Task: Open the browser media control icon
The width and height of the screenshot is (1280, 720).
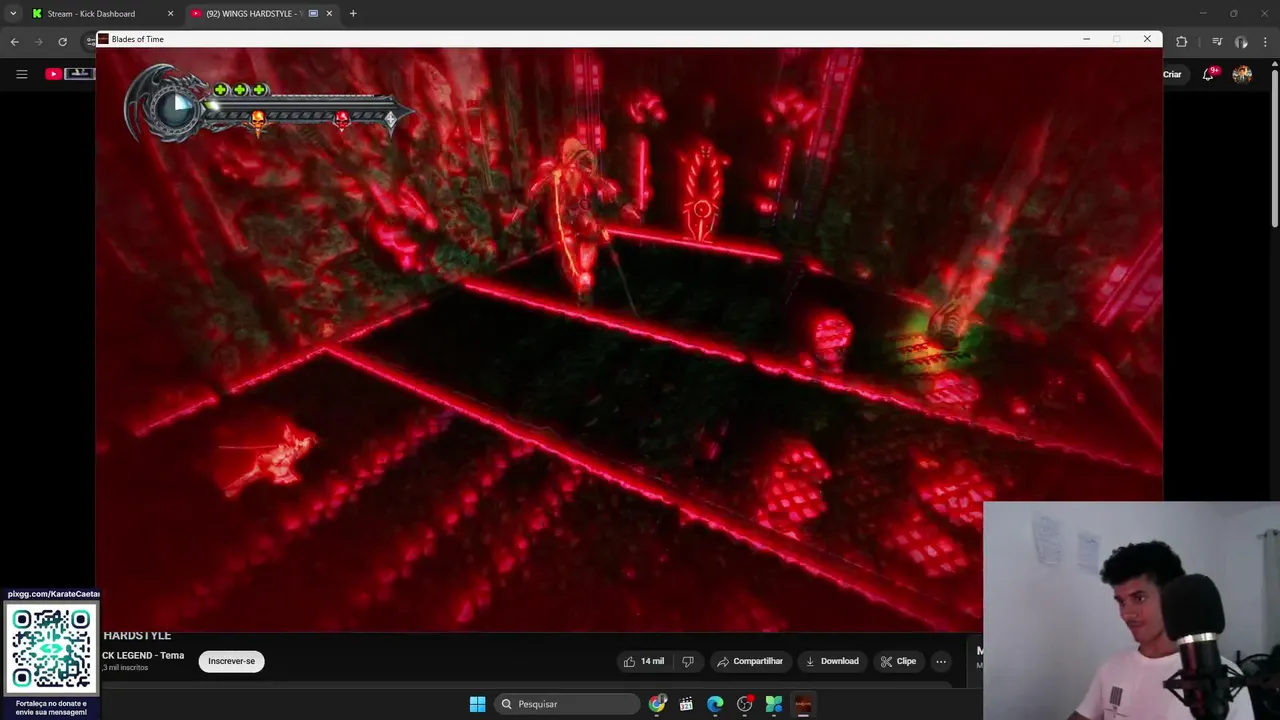Action: (x=1217, y=42)
